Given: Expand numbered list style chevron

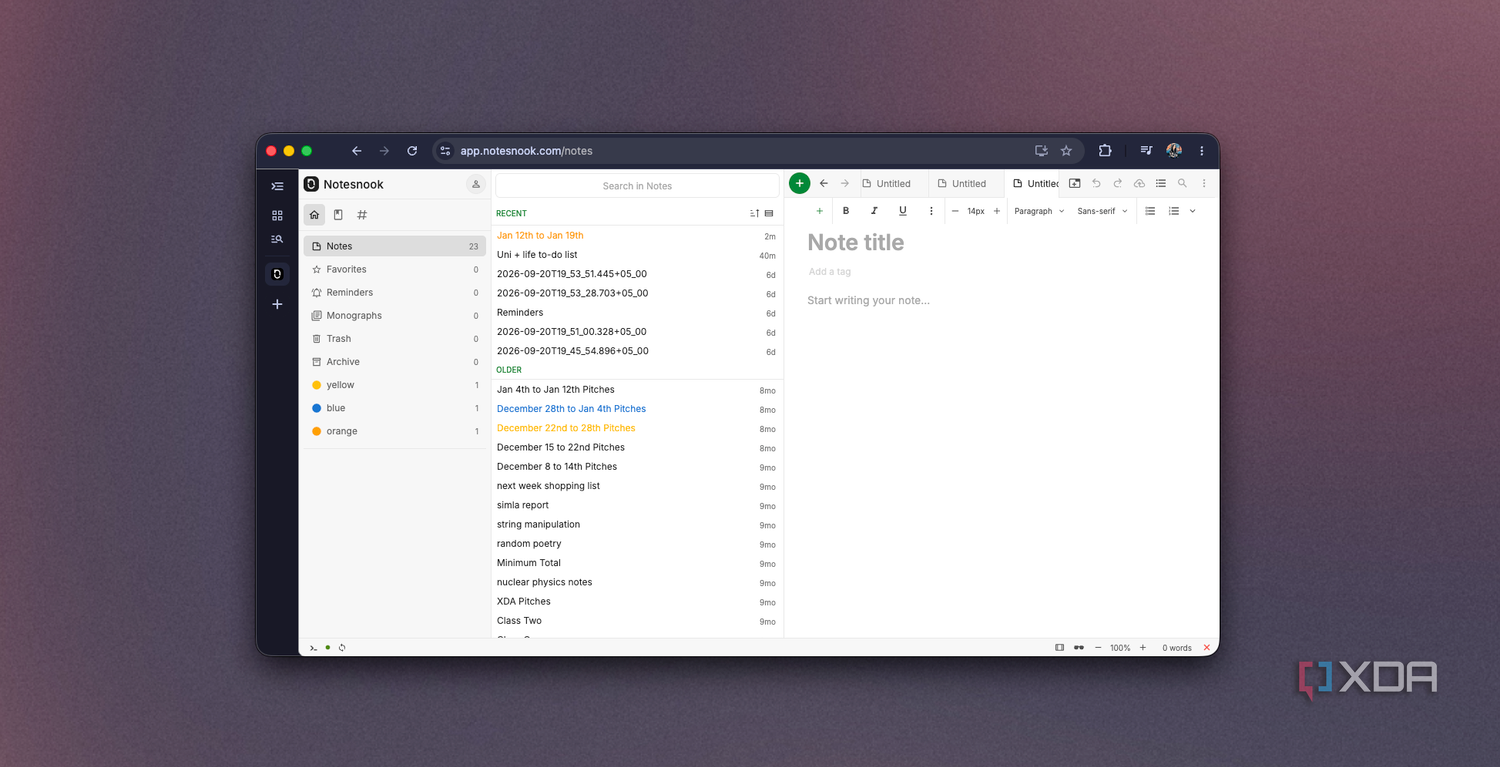Looking at the screenshot, I should coord(1192,211).
